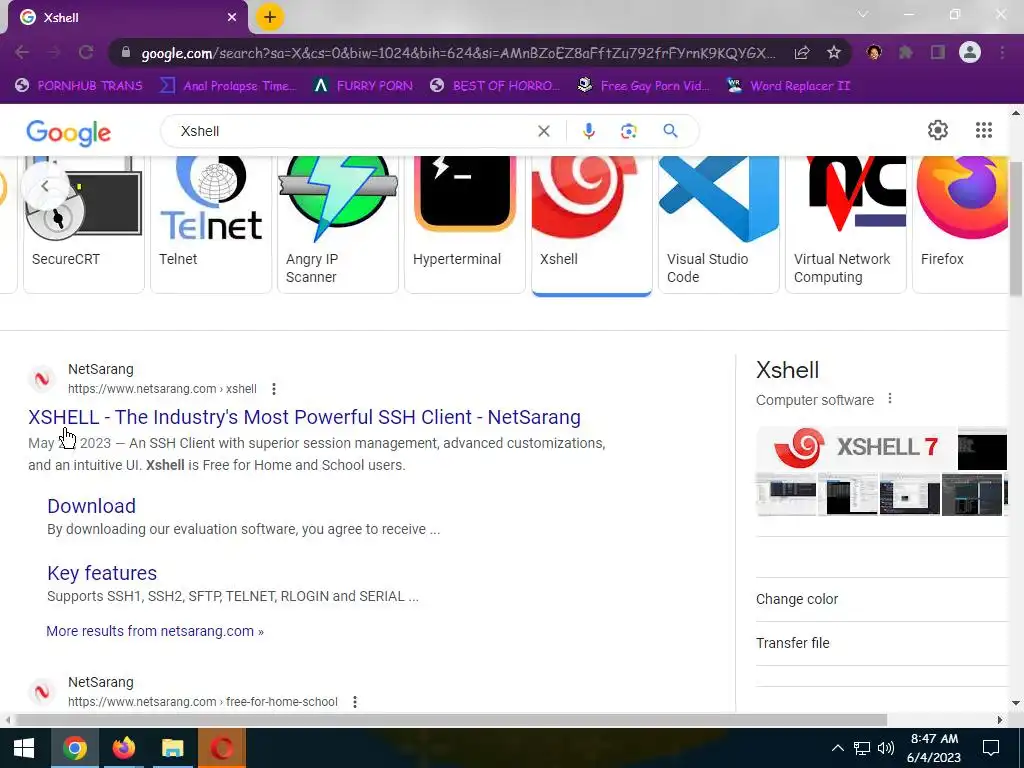
Task: Select the Firefox carousel card
Action: click(961, 224)
